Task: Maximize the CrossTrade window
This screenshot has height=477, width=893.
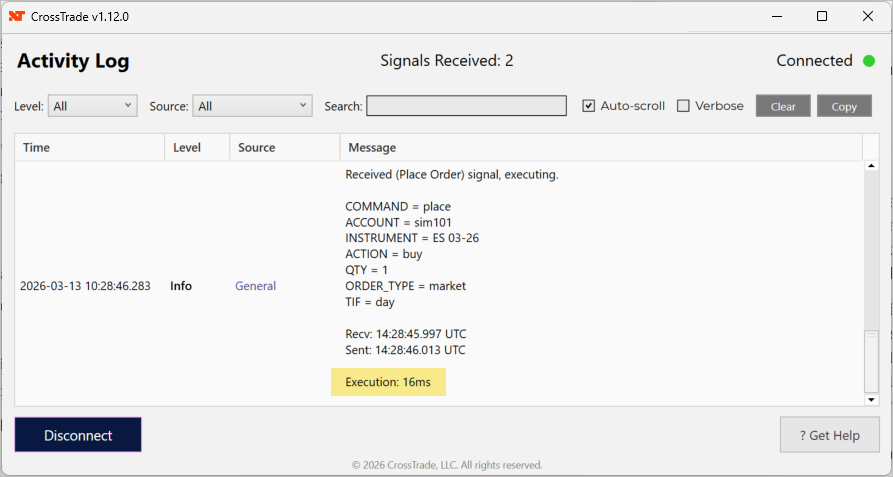Action: [822, 16]
